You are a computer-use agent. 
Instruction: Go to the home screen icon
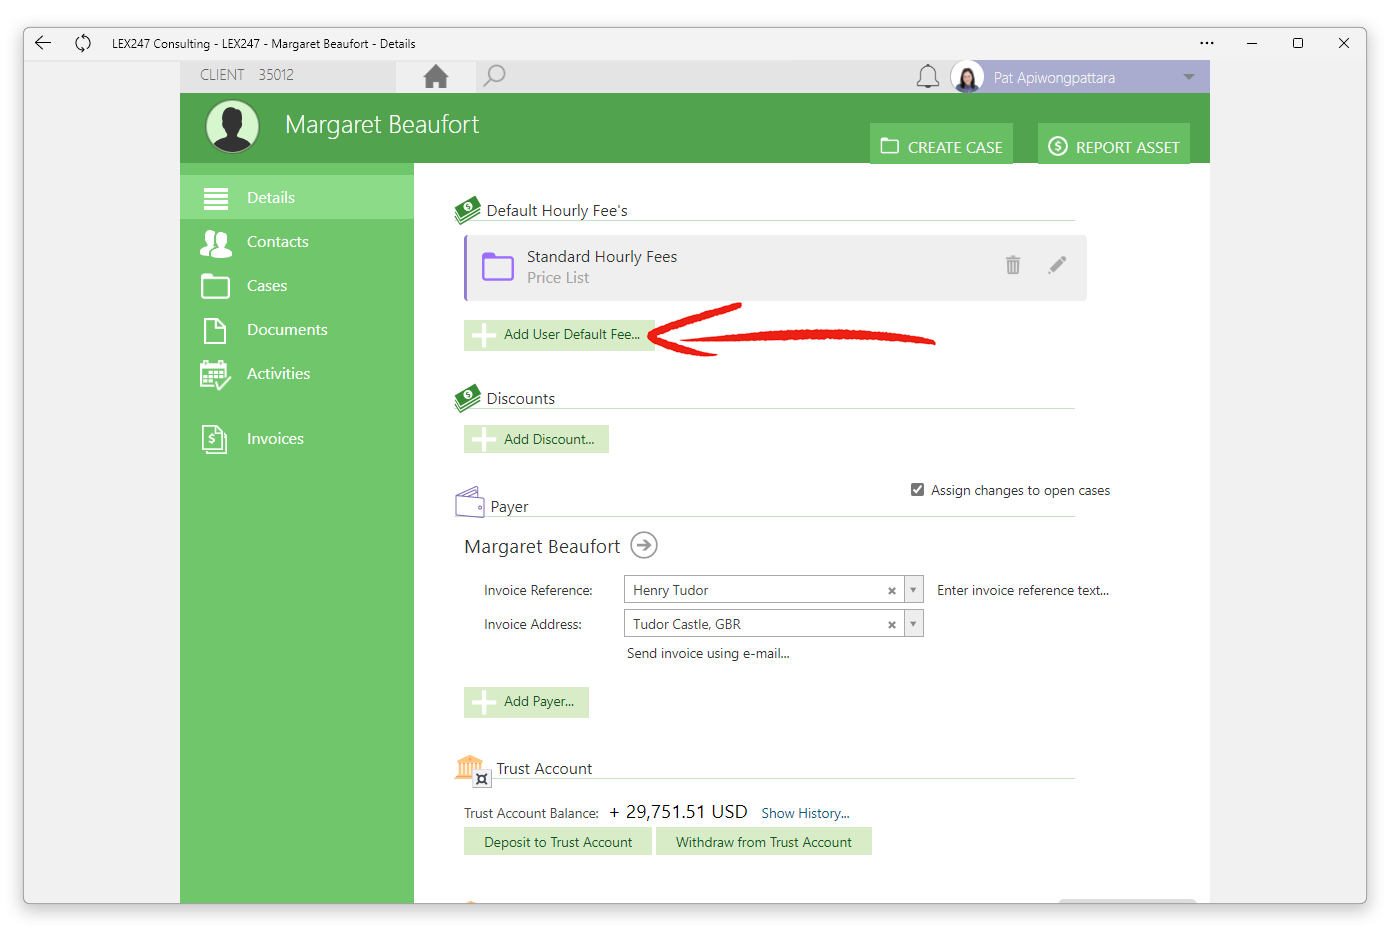[436, 76]
